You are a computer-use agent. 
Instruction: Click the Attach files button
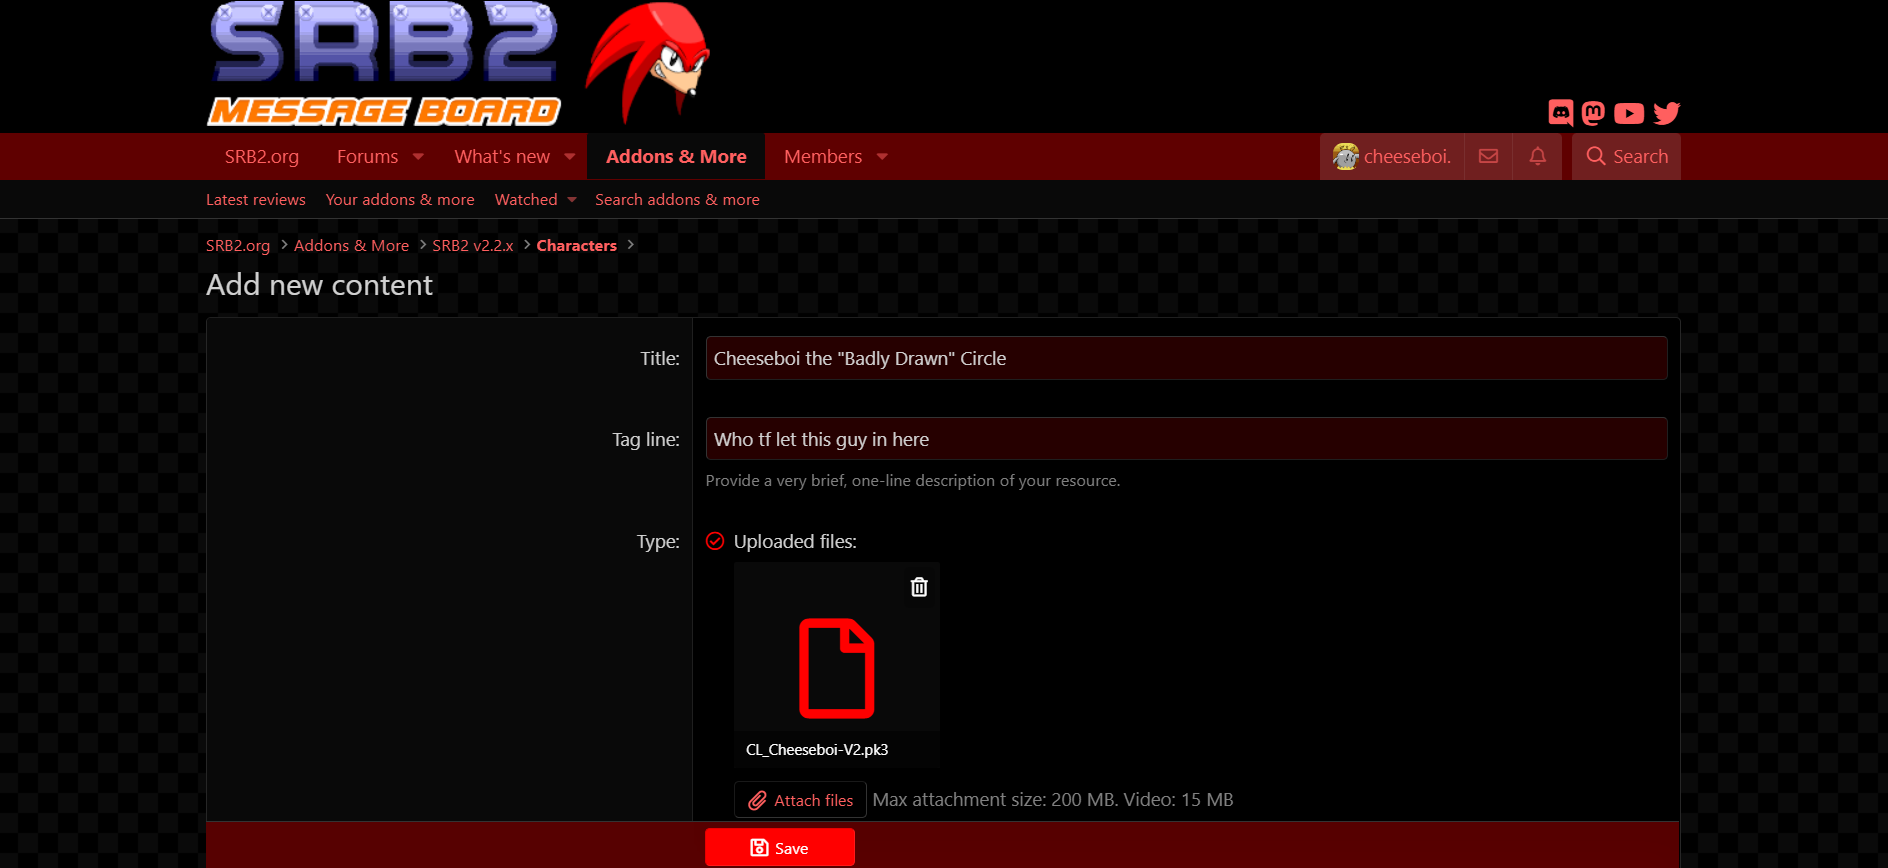[800, 800]
